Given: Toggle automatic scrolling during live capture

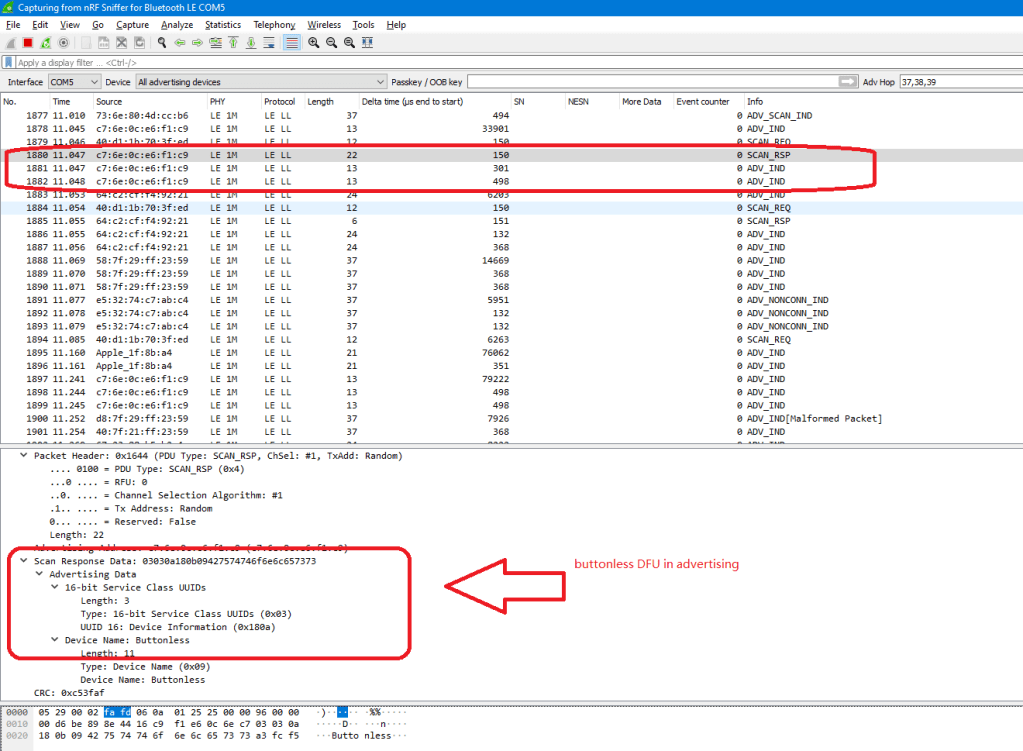Looking at the screenshot, I should pos(270,43).
